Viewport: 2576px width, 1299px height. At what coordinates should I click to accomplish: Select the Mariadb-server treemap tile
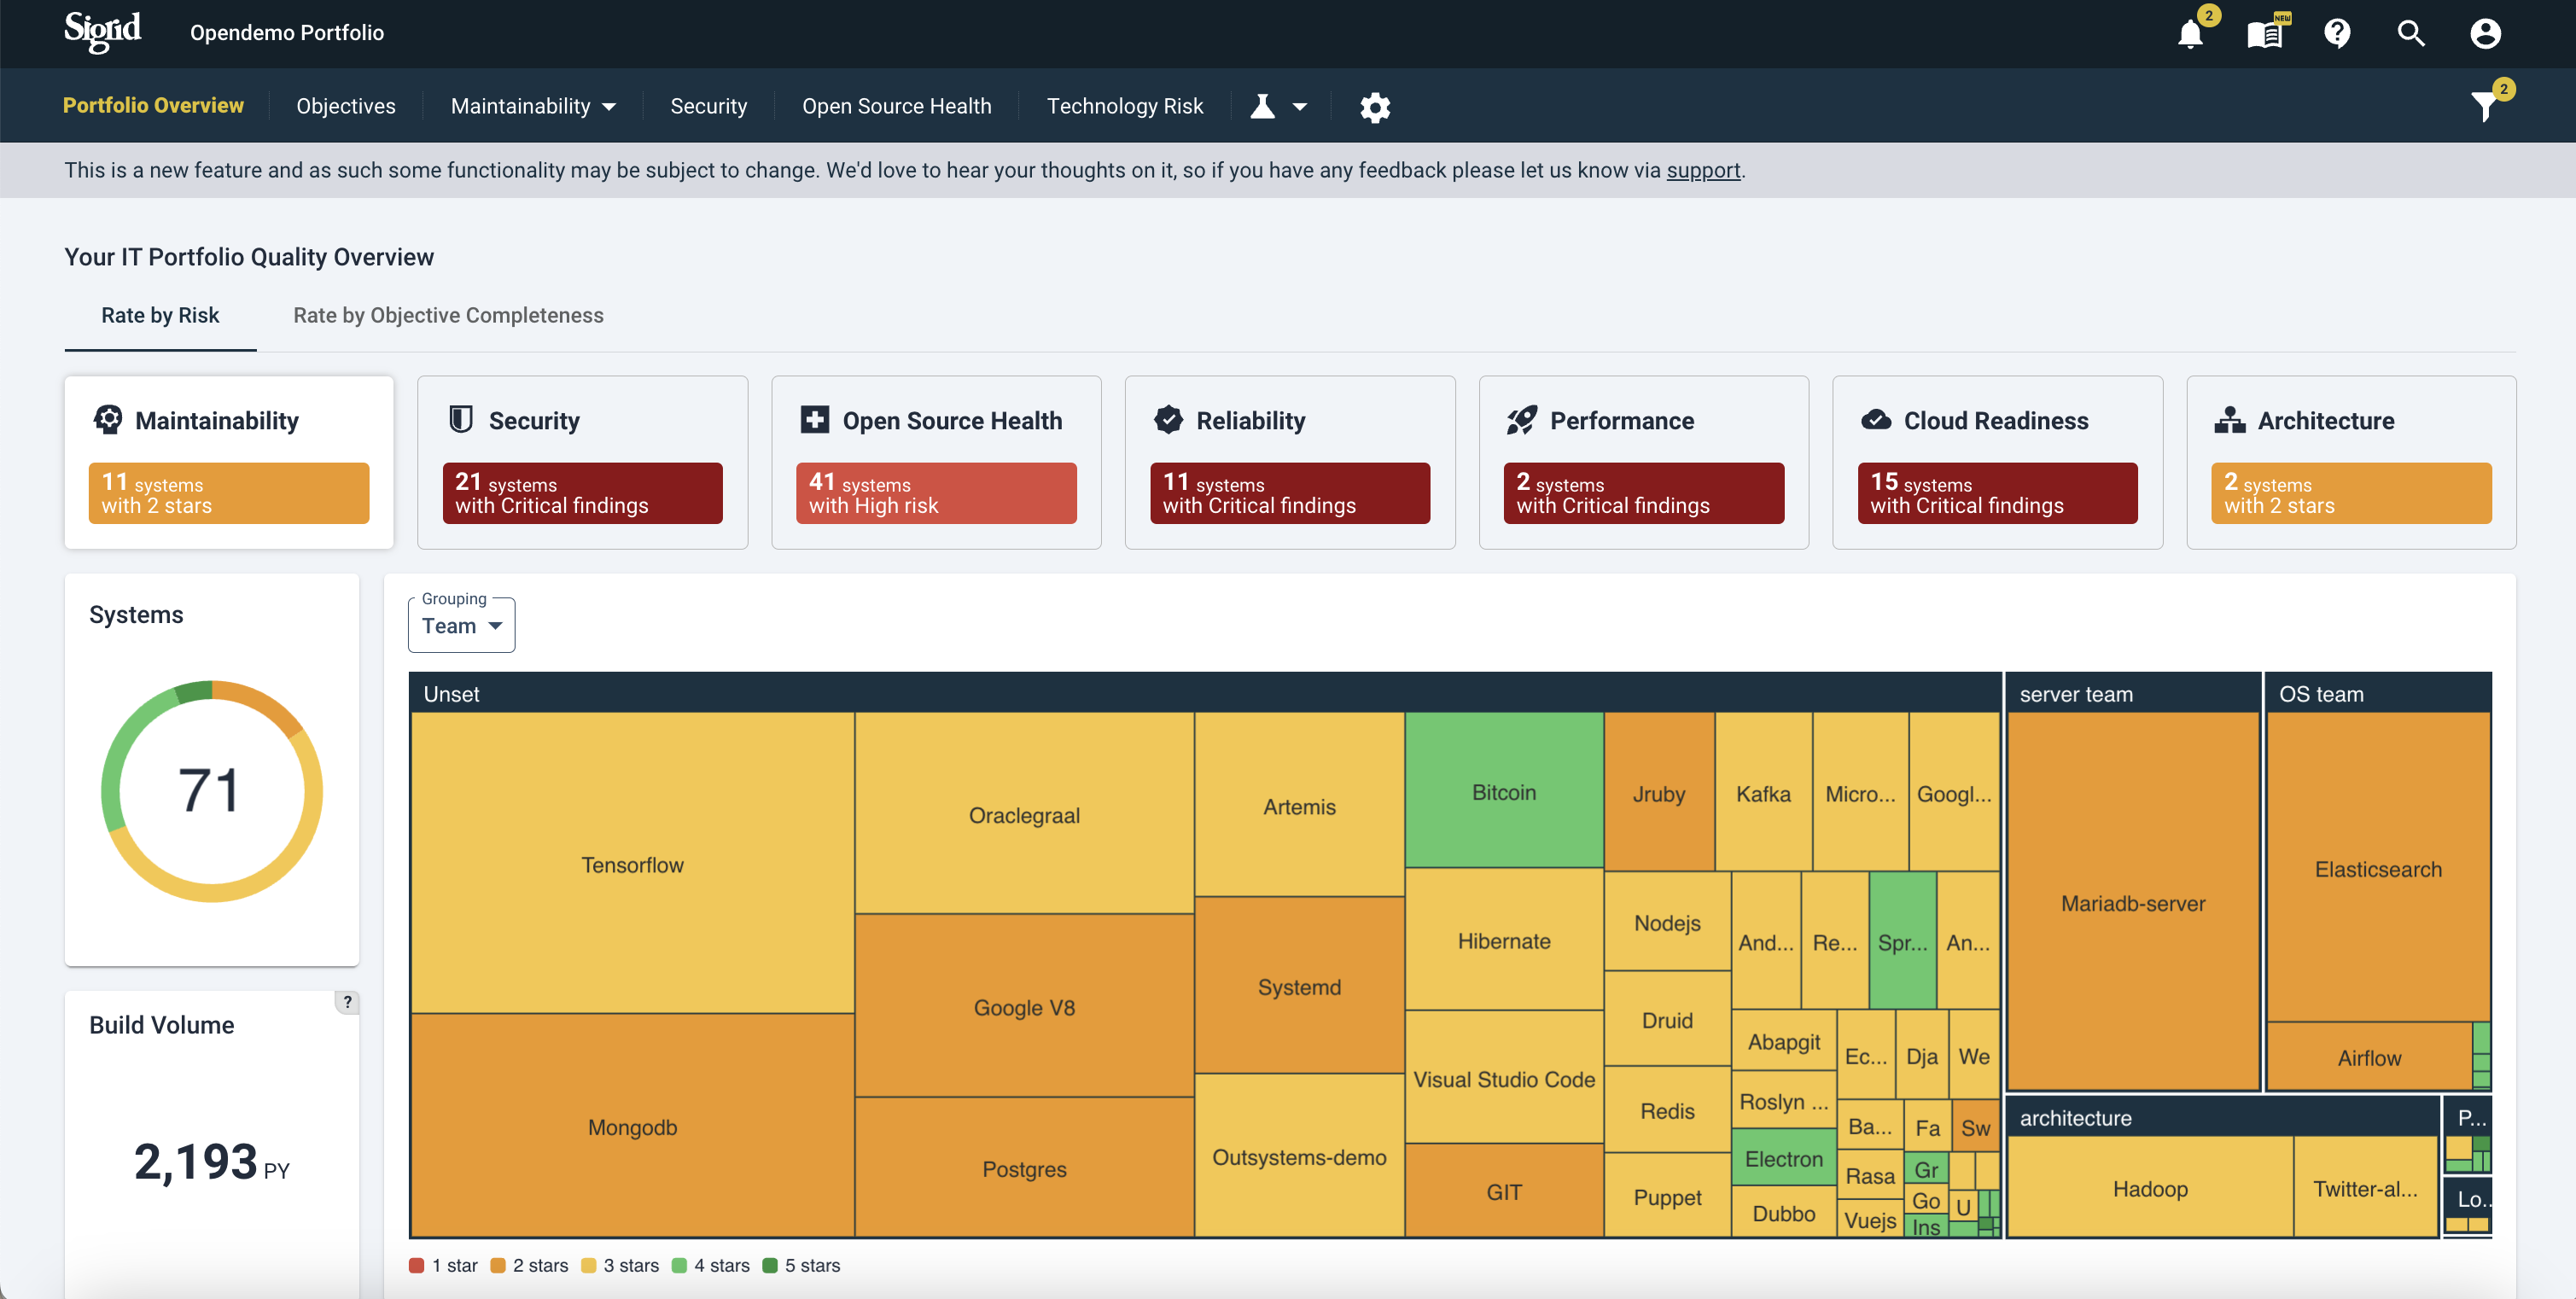2132,902
